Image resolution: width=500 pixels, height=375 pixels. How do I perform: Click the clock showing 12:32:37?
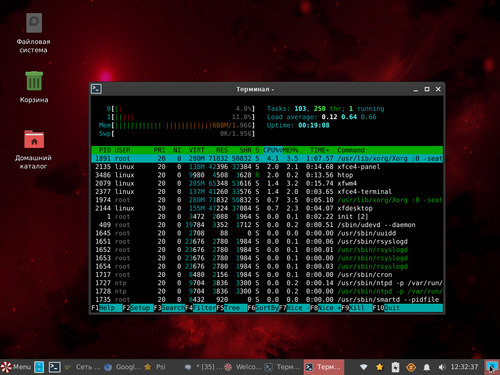click(x=464, y=367)
